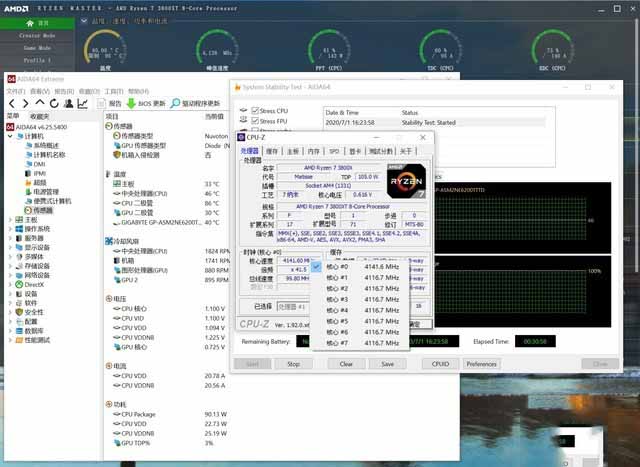Image resolution: width=640 pixels, height=467 pixels.
Task: Select Profile 1 in Ryzen Master
Action: pyautogui.click(x=37, y=60)
